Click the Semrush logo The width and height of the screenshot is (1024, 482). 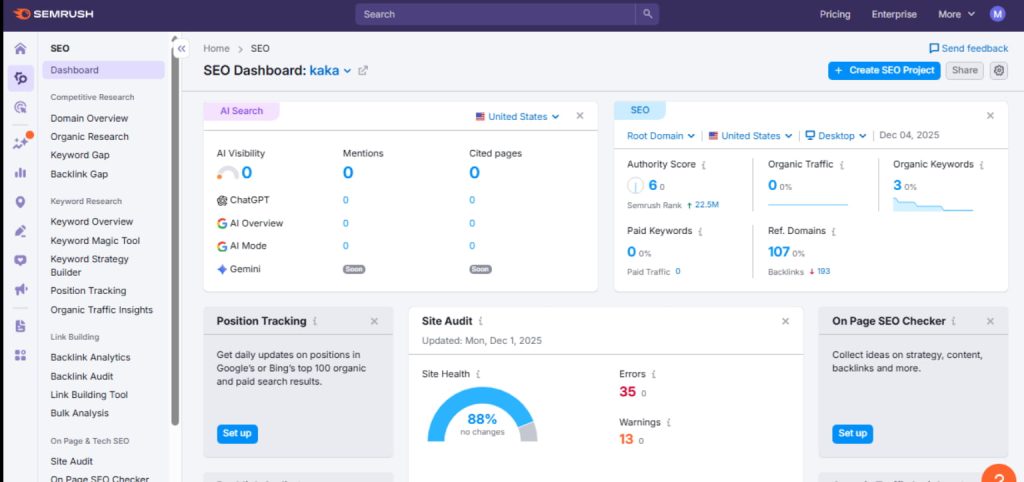(x=52, y=14)
